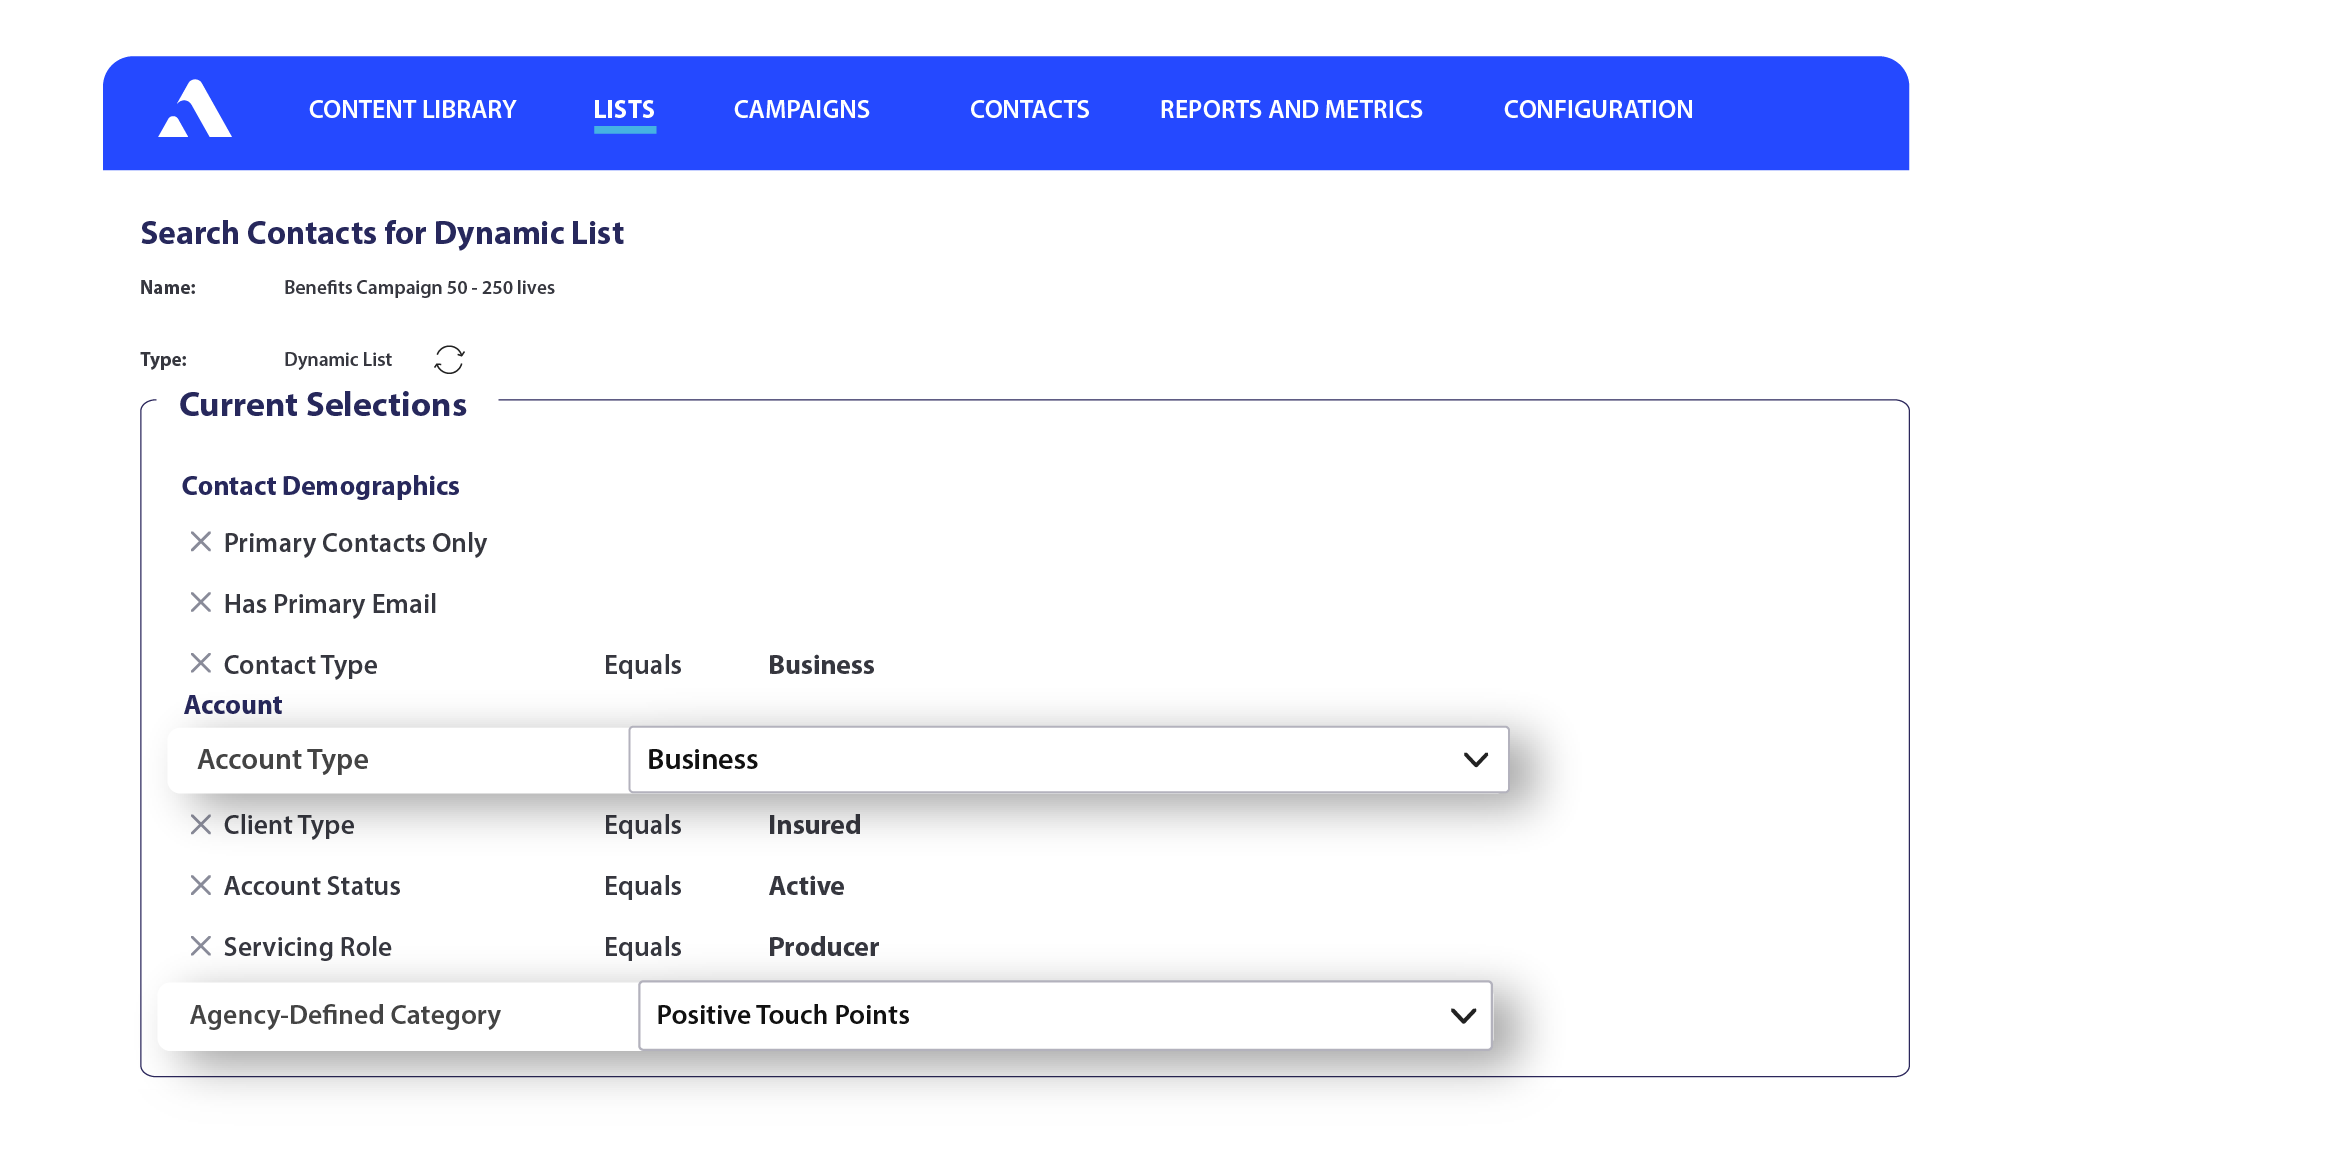Remove the Servicing Role filter
The width and height of the screenshot is (2336, 1176).
pyautogui.click(x=201, y=947)
